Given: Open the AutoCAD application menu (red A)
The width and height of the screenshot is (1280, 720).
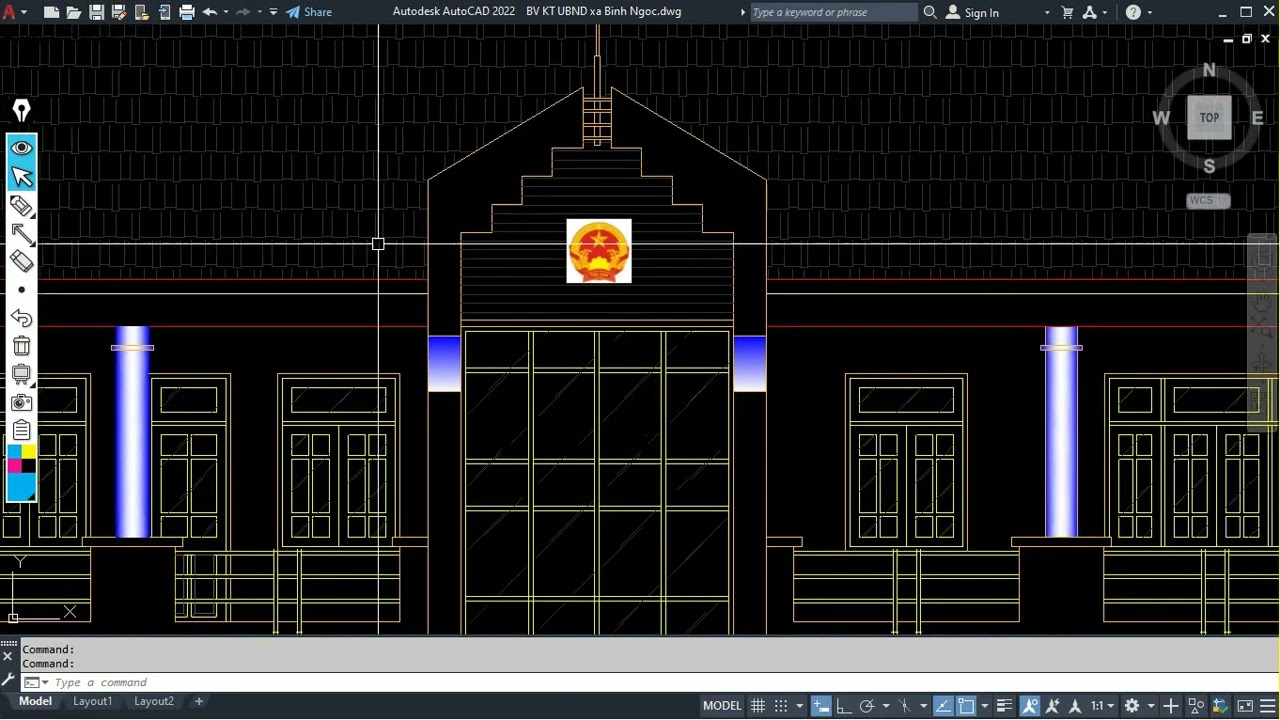Looking at the screenshot, I should (x=10, y=12).
